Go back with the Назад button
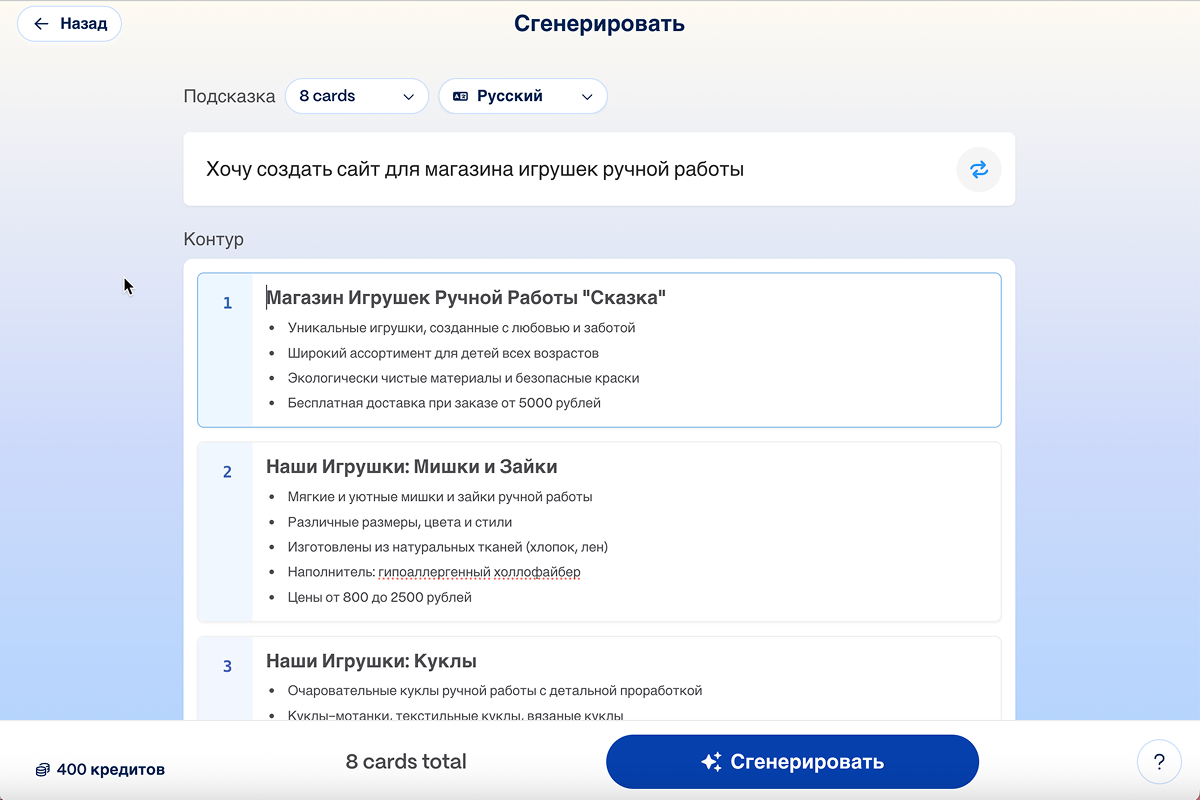 tap(70, 24)
